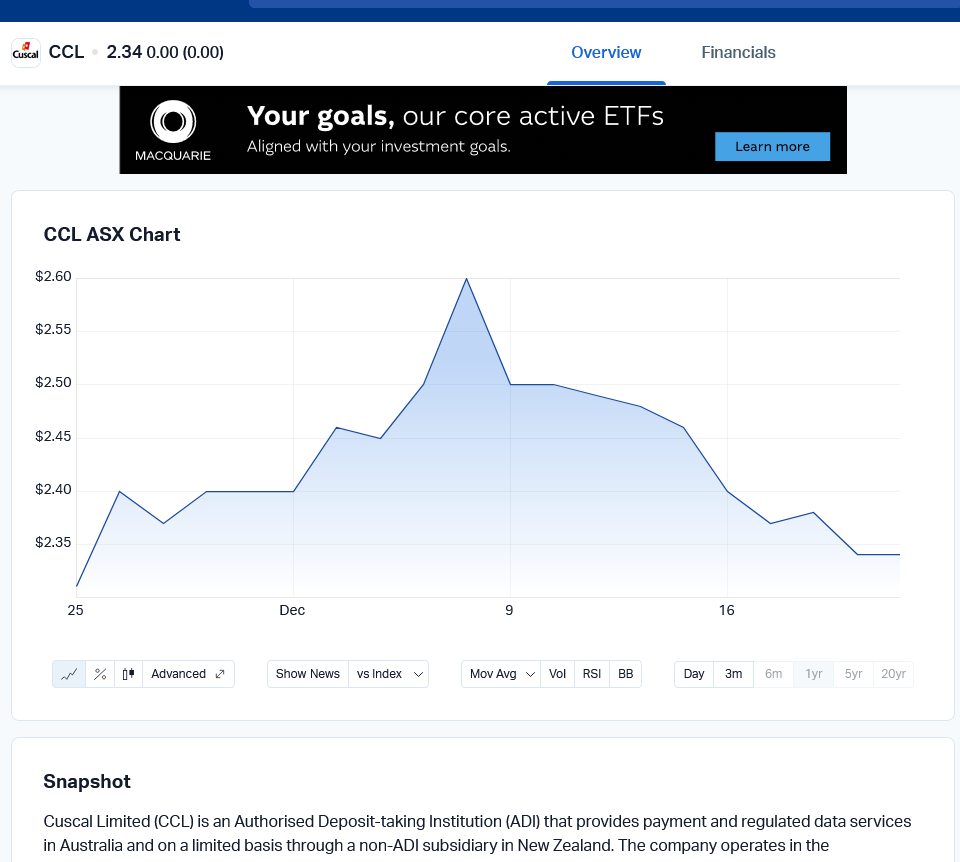Enable BB Bollinger Bands indicator

pos(625,674)
